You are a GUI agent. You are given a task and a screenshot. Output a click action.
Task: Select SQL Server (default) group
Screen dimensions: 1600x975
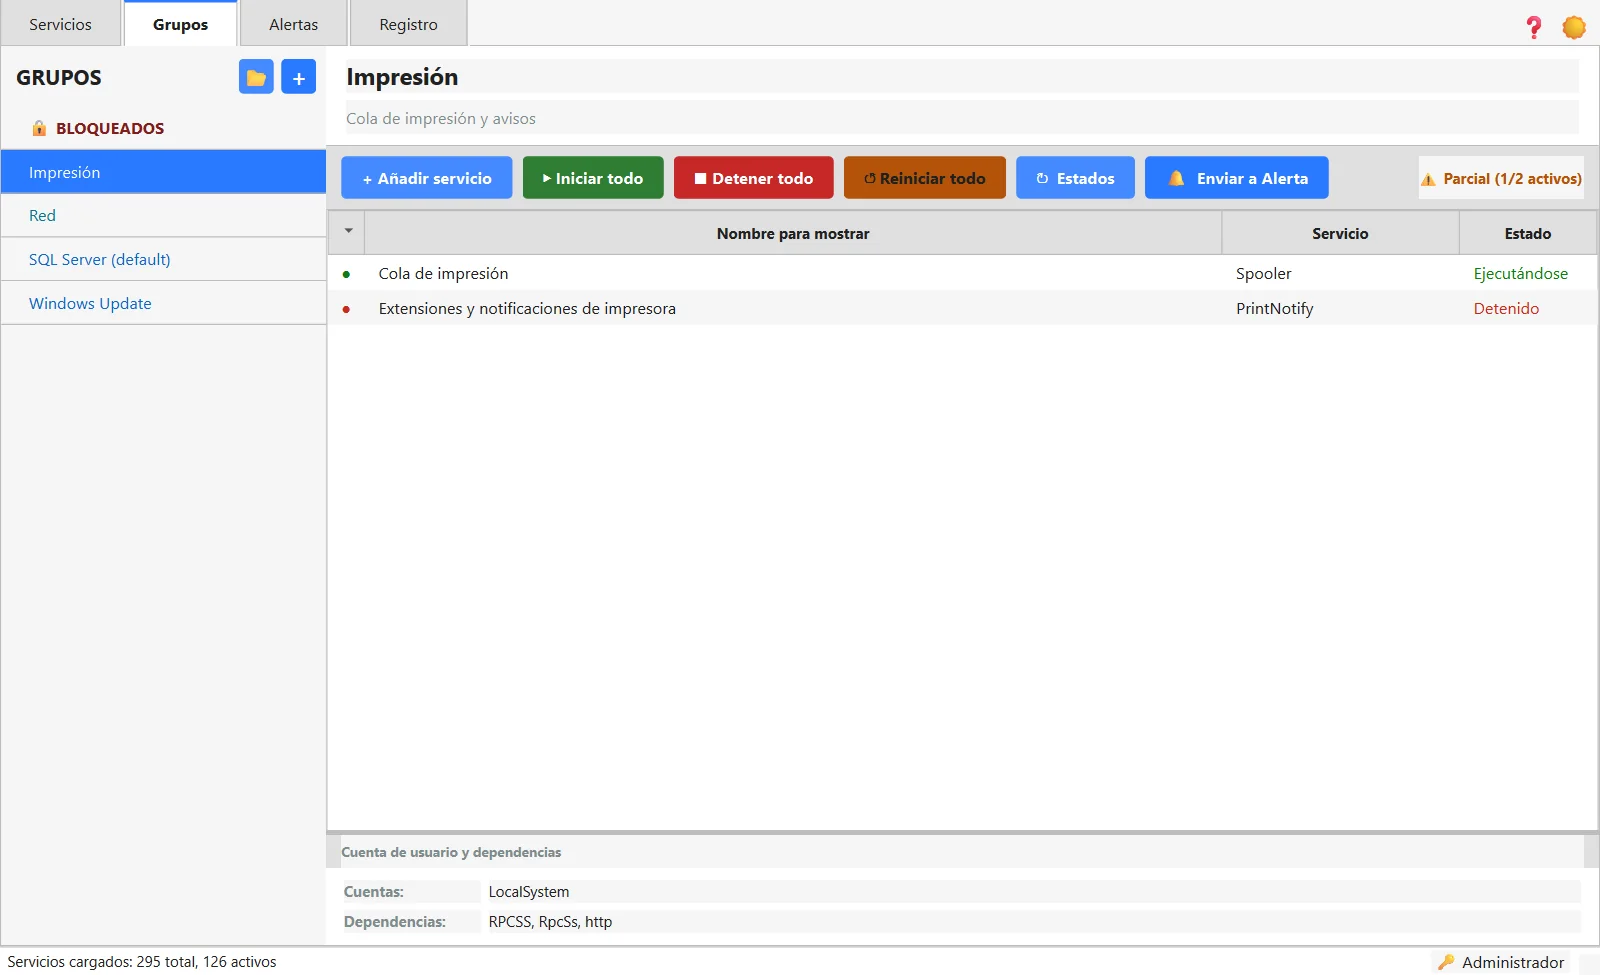[163, 259]
